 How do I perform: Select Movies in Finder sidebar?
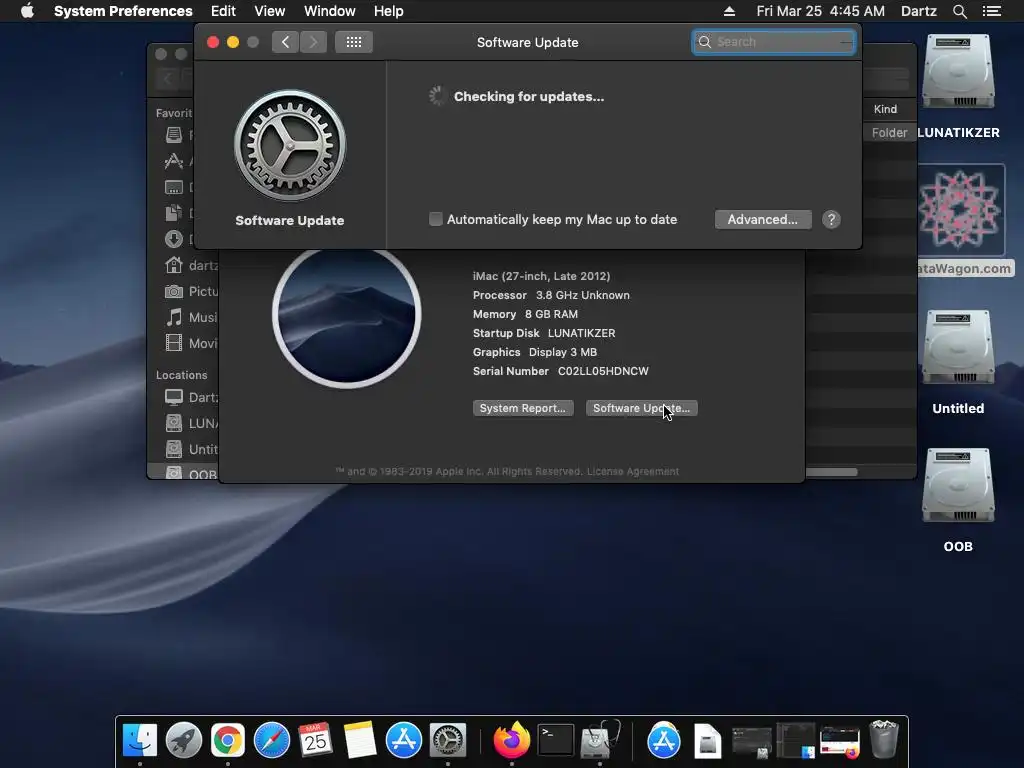191,343
